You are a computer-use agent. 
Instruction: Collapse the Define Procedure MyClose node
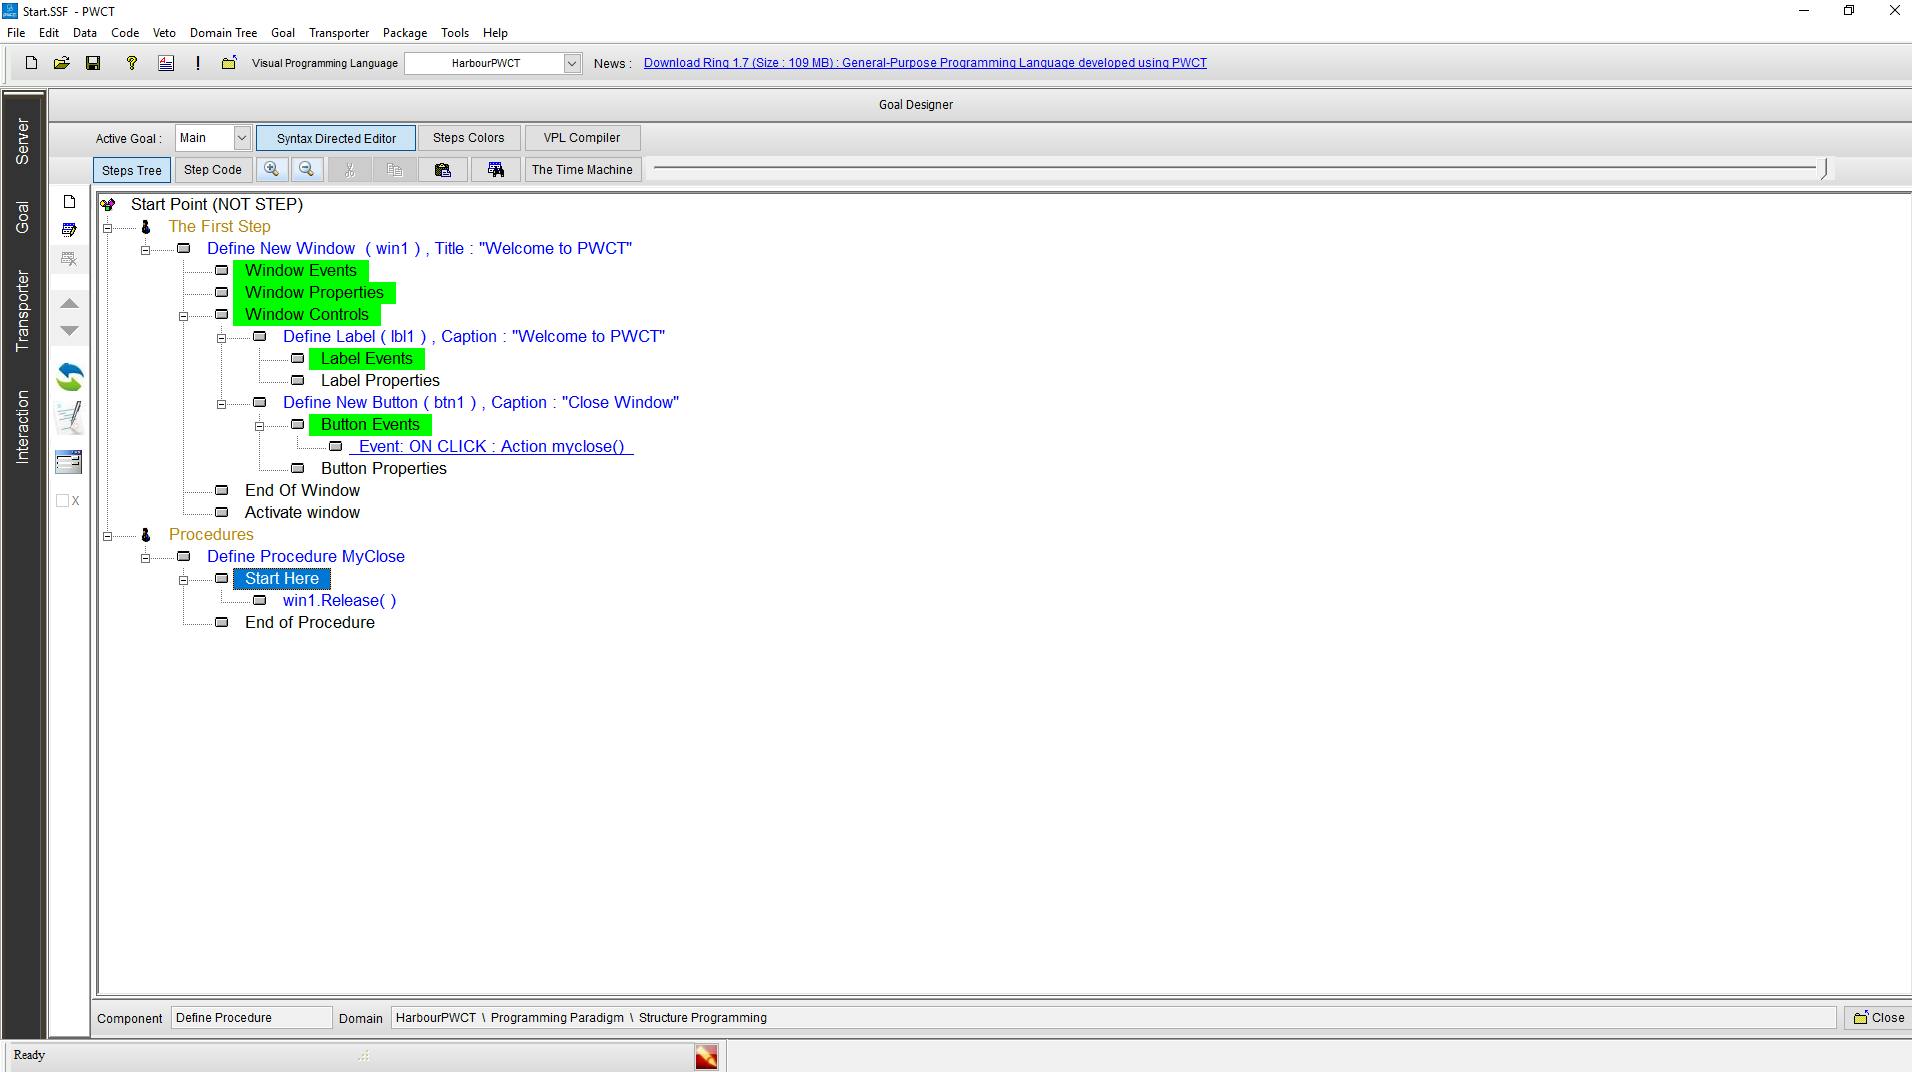pos(146,558)
